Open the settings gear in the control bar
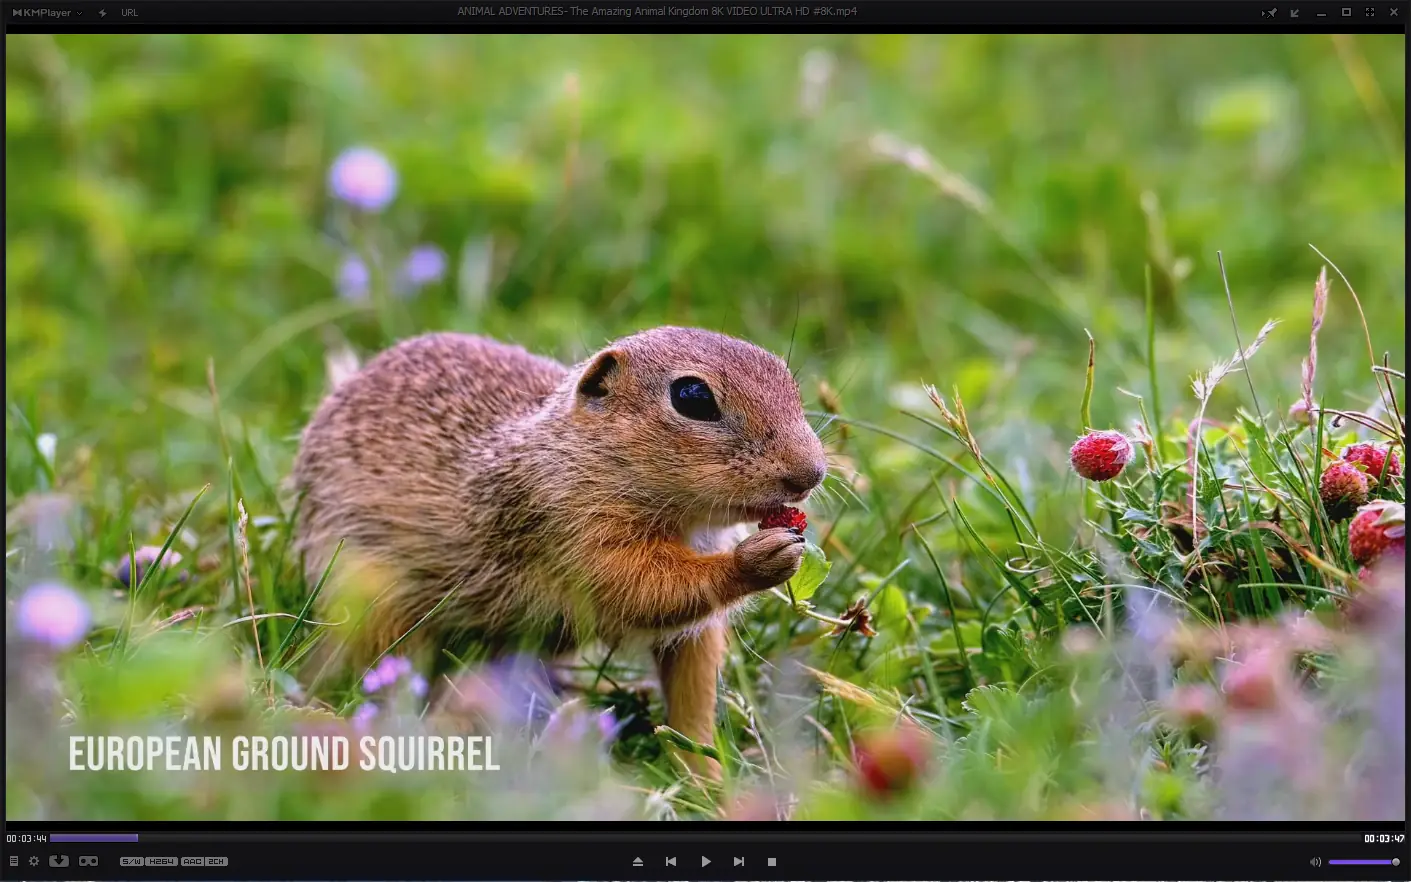1411x882 pixels. pyautogui.click(x=34, y=861)
